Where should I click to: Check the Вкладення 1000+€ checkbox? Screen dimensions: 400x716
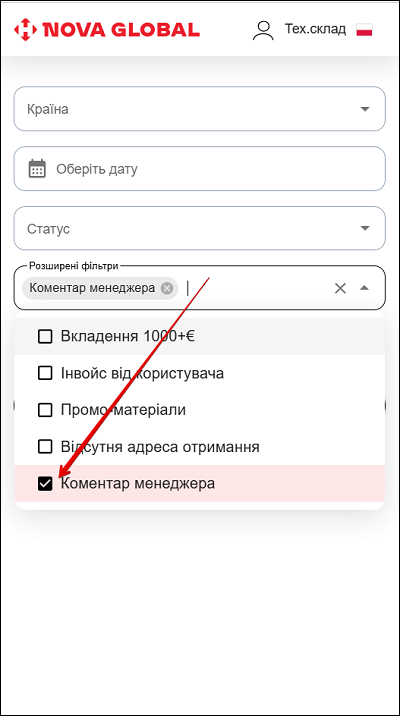45,337
